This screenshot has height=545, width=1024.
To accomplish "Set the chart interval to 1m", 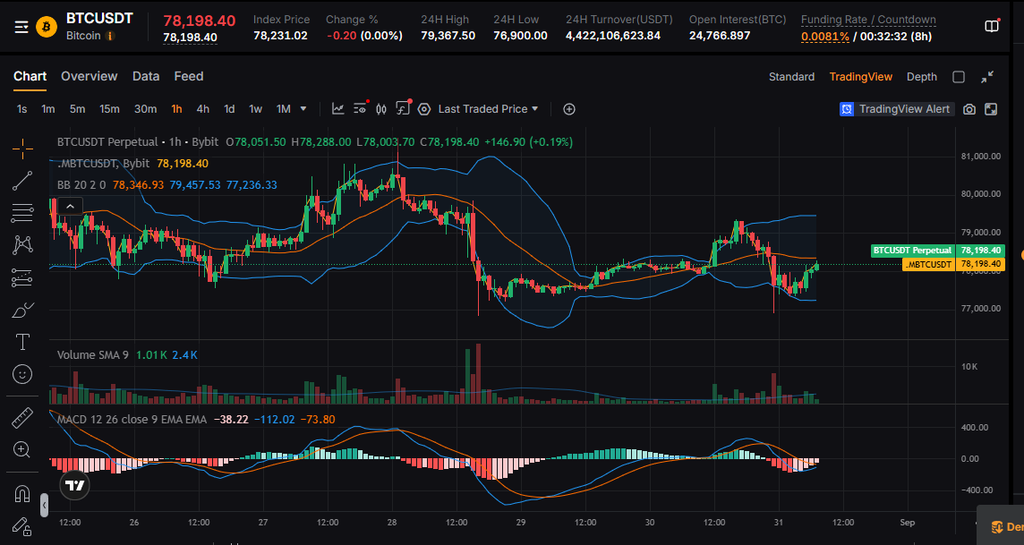I will pyautogui.click(x=48, y=109).
